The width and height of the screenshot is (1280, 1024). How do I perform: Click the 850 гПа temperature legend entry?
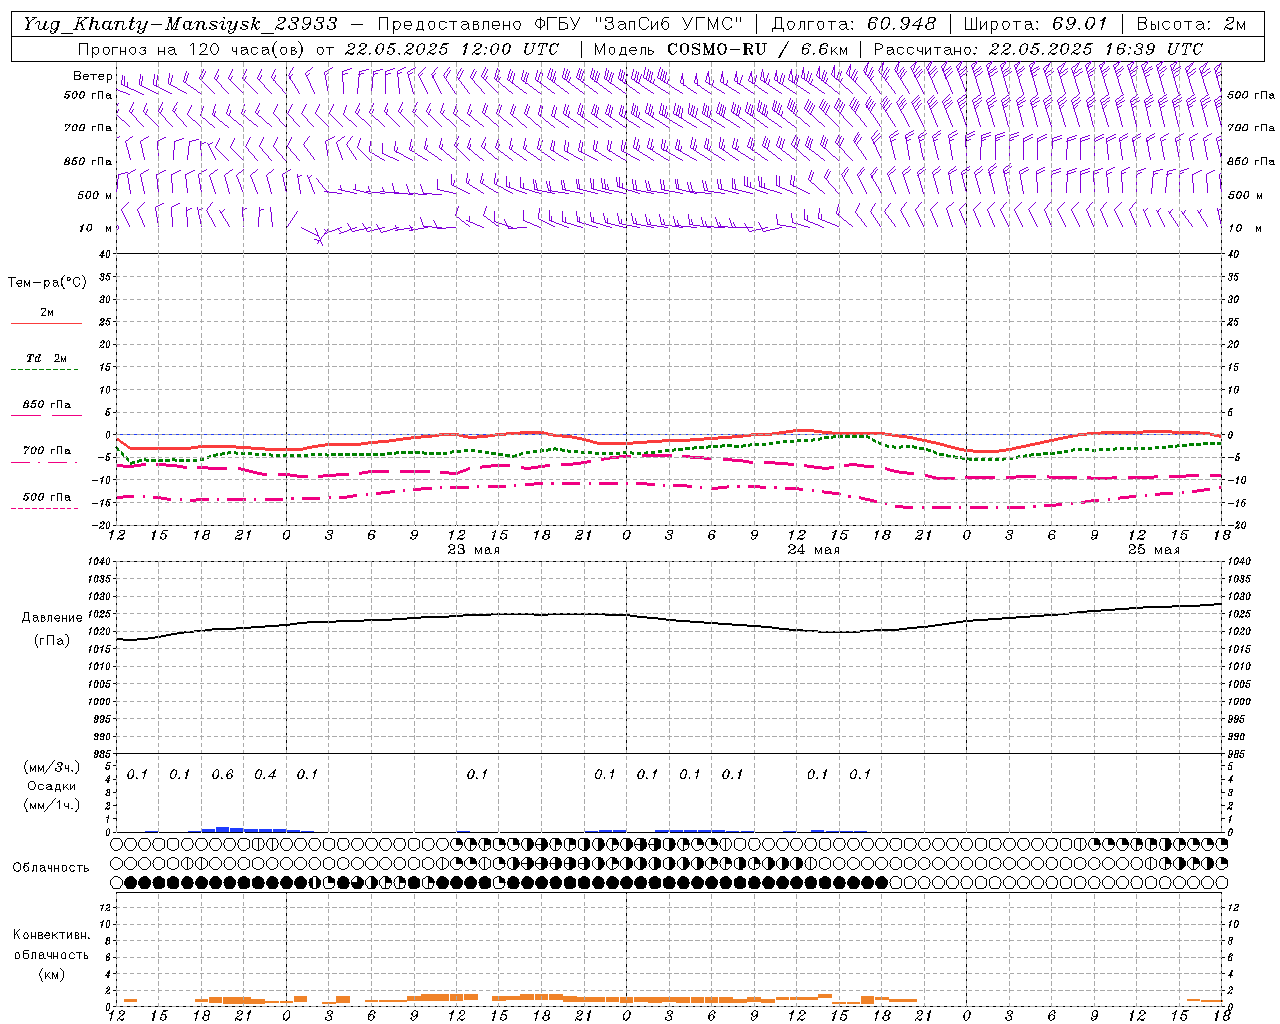pos(47,405)
